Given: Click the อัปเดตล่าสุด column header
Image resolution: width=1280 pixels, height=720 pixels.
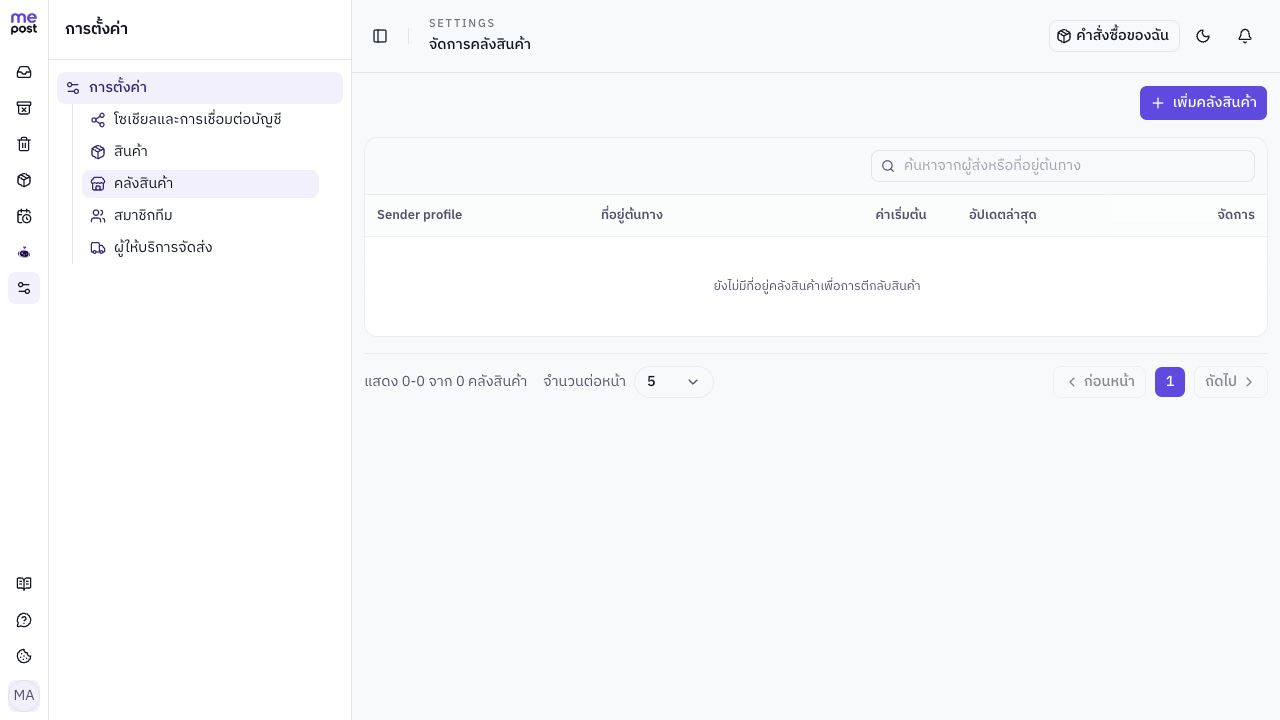Looking at the screenshot, I should [1002, 215].
